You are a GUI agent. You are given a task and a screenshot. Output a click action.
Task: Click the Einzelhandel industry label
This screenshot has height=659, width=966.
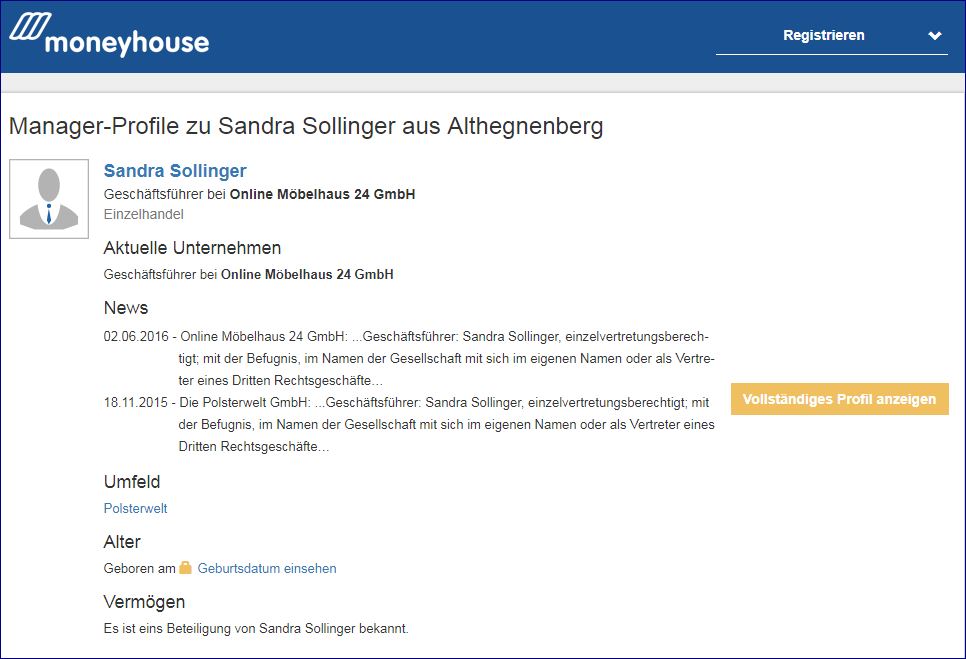143,214
